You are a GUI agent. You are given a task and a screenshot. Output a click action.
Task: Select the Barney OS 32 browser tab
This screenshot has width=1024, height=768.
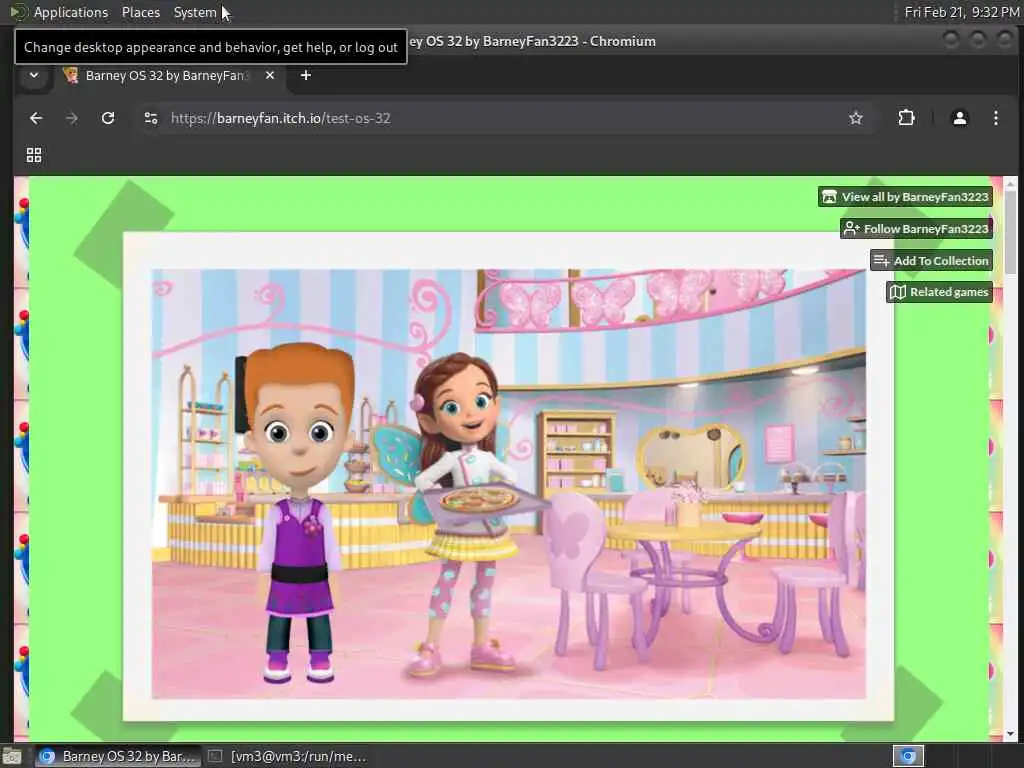168,76
